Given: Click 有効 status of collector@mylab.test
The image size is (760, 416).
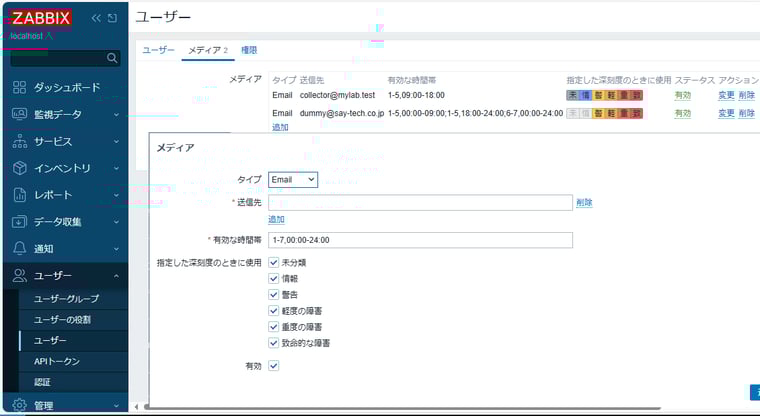Looking at the screenshot, I should tap(682, 96).
